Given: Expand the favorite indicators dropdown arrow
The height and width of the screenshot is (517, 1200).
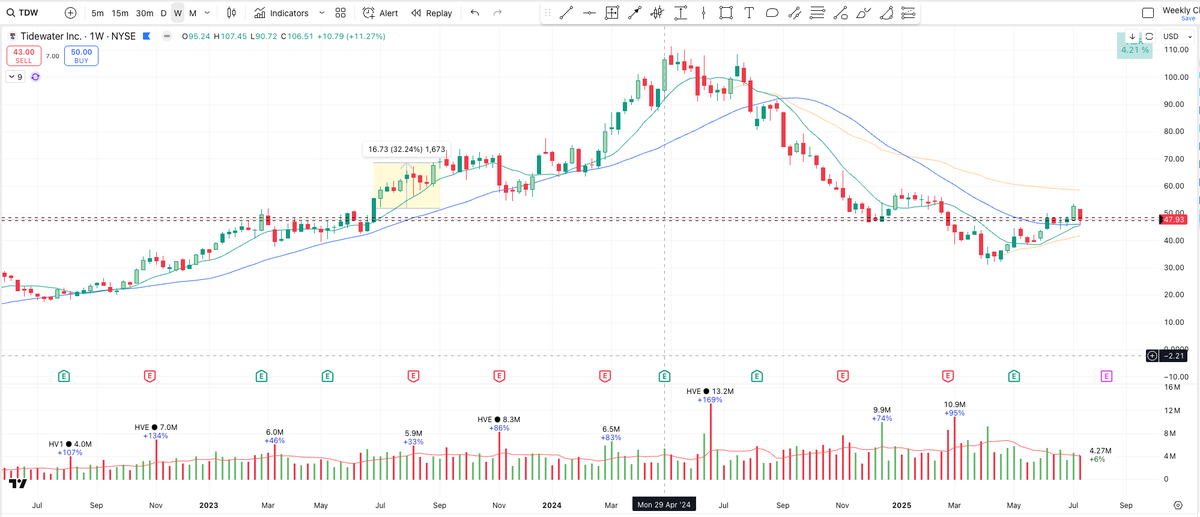Looking at the screenshot, I should (x=321, y=13).
